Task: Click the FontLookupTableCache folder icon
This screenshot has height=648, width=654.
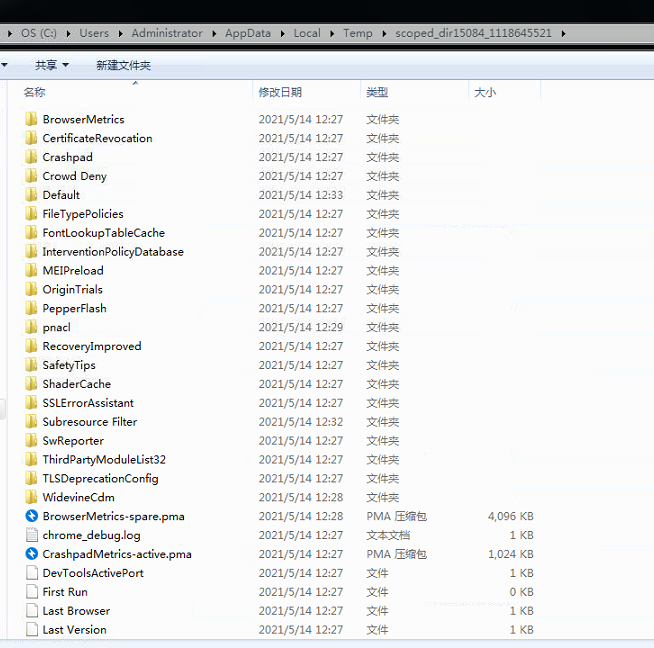Action: (31, 233)
